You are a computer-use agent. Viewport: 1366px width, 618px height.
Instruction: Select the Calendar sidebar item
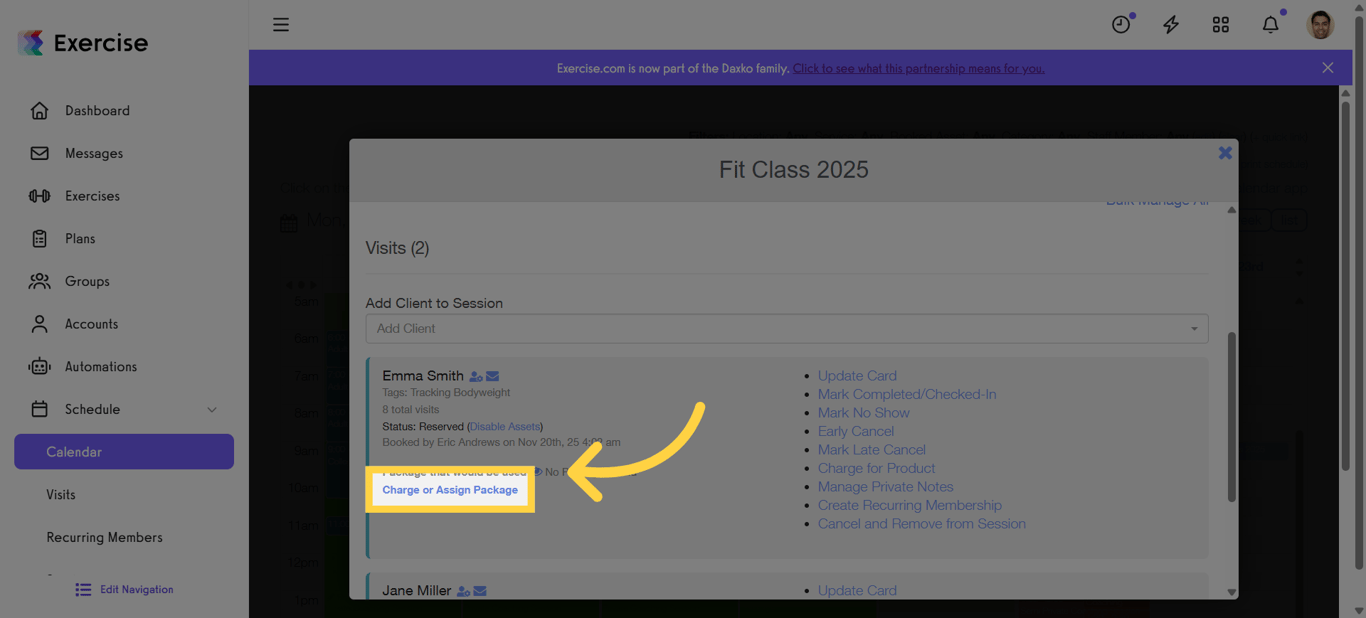coord(124,452)
